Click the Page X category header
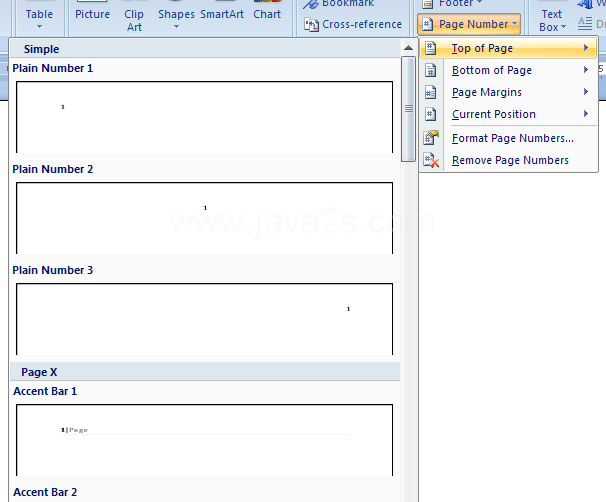Image resolution: width=606 pixels, height=502 pixels. click(205, 372)
